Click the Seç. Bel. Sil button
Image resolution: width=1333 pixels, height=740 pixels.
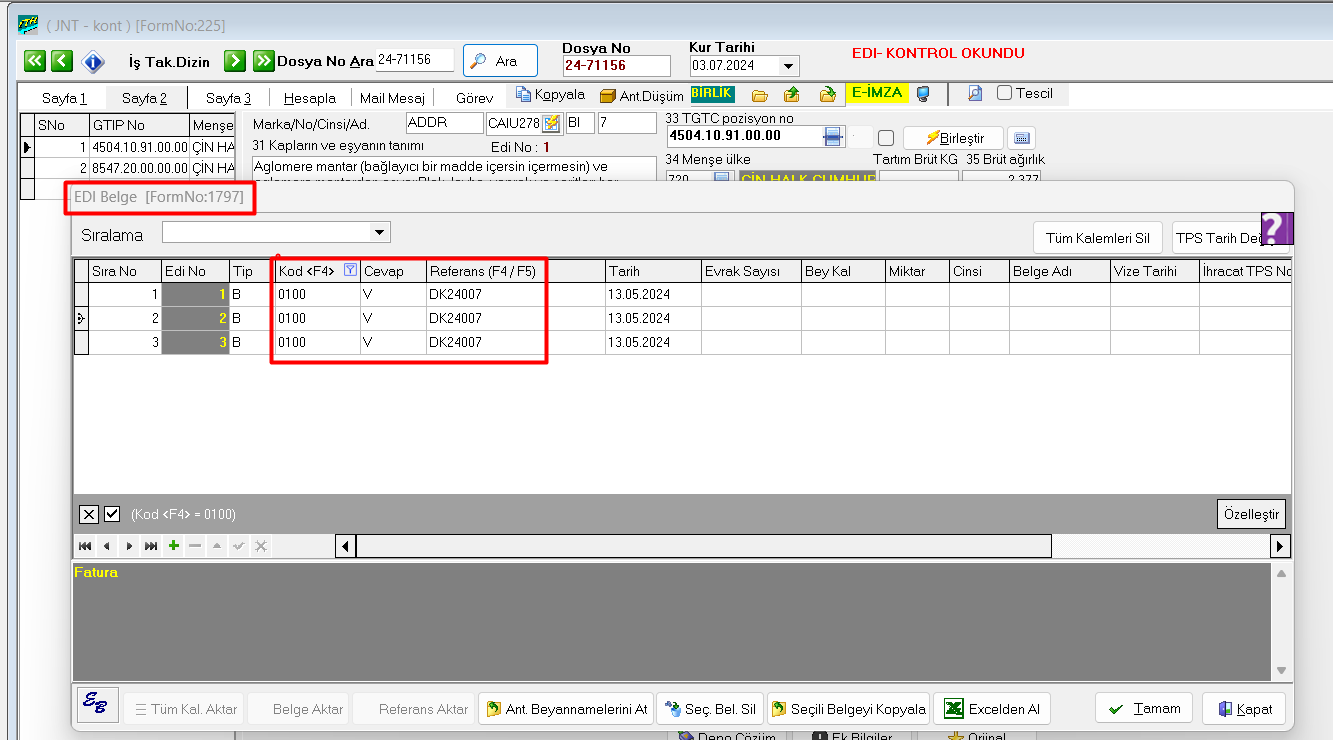[710, 709]
